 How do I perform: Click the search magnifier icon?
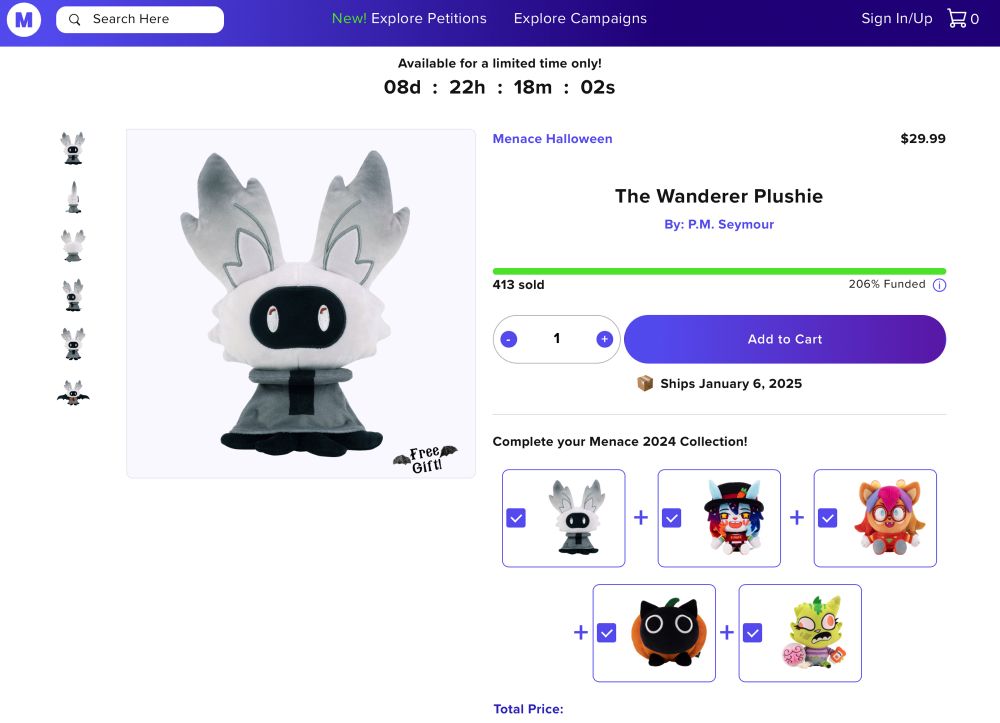[75, 20]
